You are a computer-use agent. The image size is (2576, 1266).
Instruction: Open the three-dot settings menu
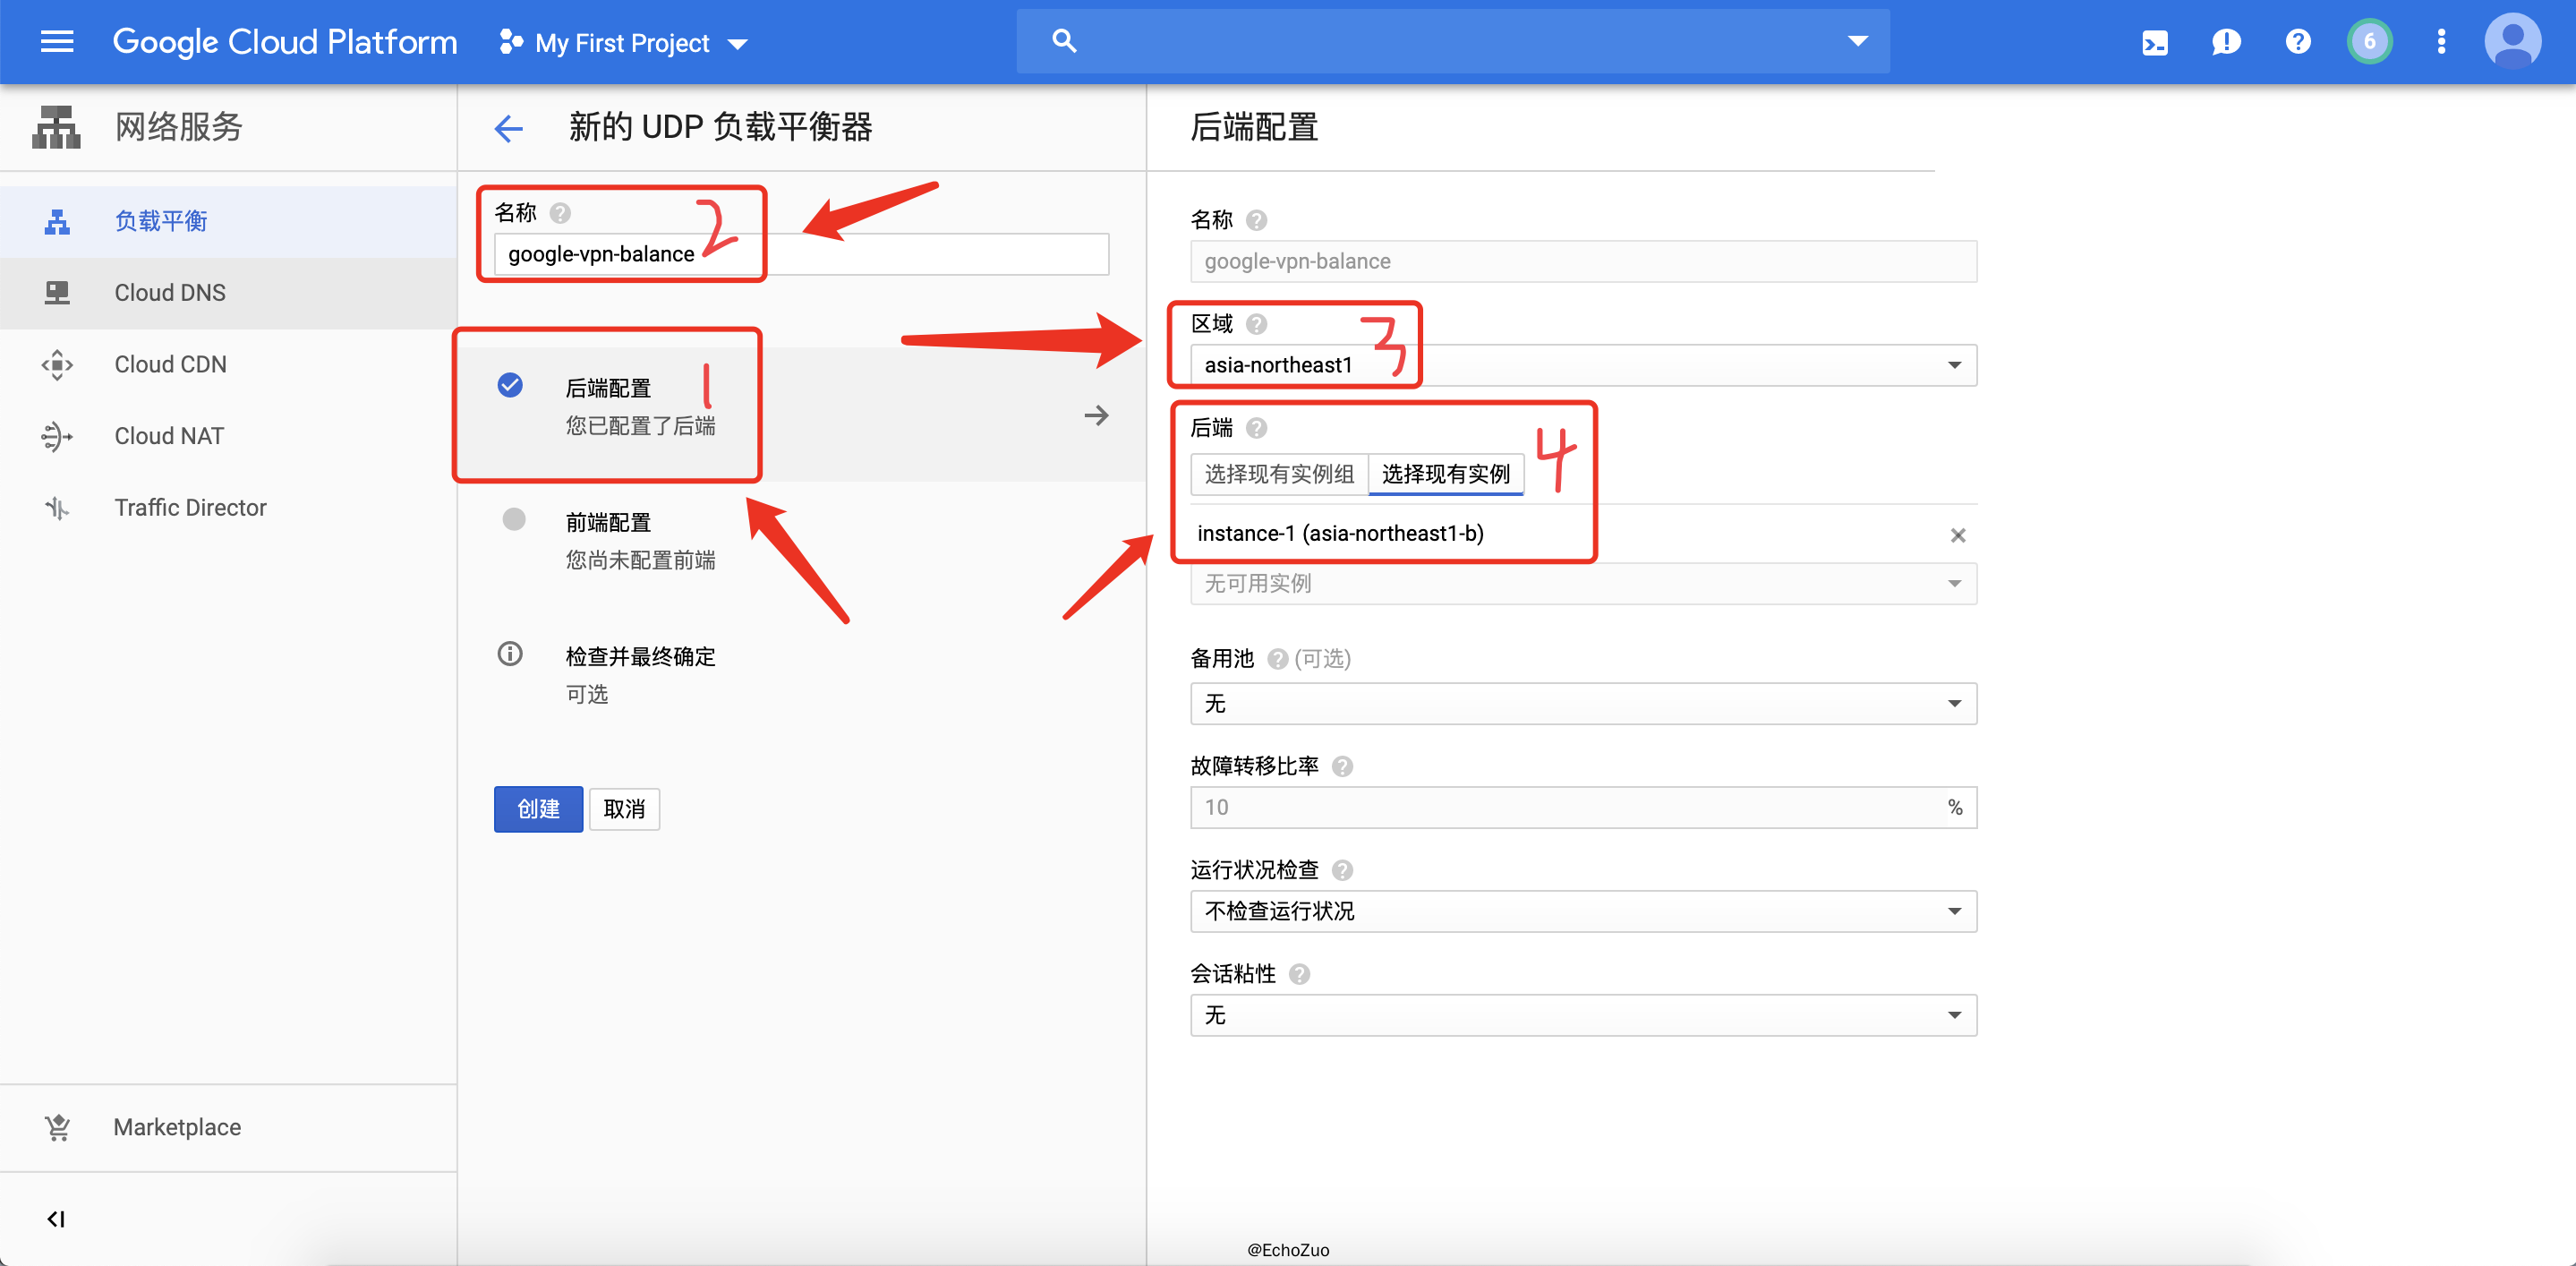pos(2441,42)
